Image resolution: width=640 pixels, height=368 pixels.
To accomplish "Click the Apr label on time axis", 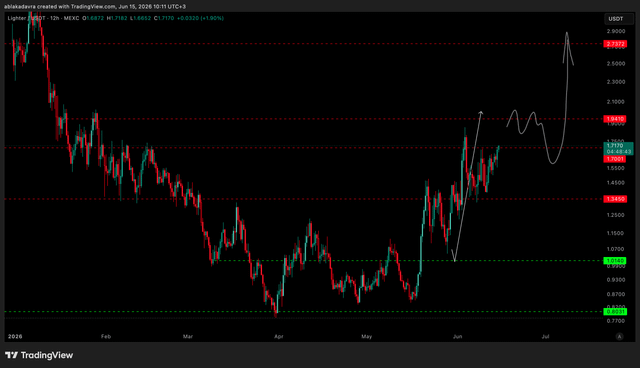I will click(279, 337).
